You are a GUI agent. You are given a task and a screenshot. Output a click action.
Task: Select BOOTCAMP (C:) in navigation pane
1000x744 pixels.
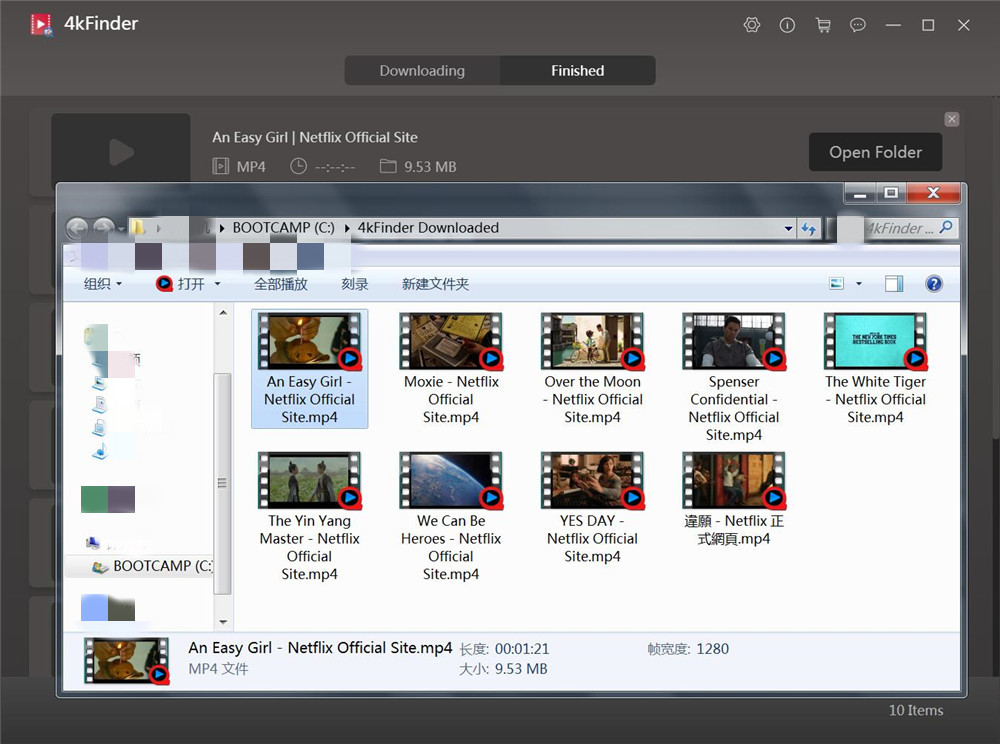point(162,566)
